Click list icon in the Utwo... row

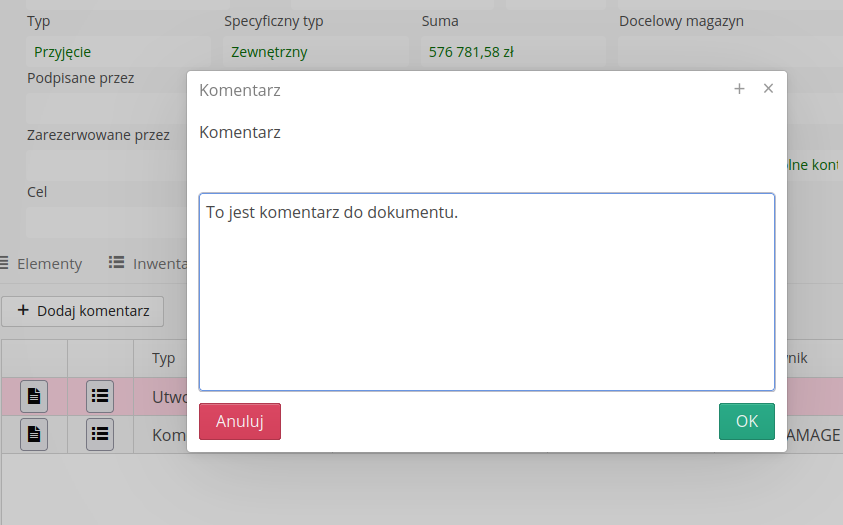pos(100,396)
